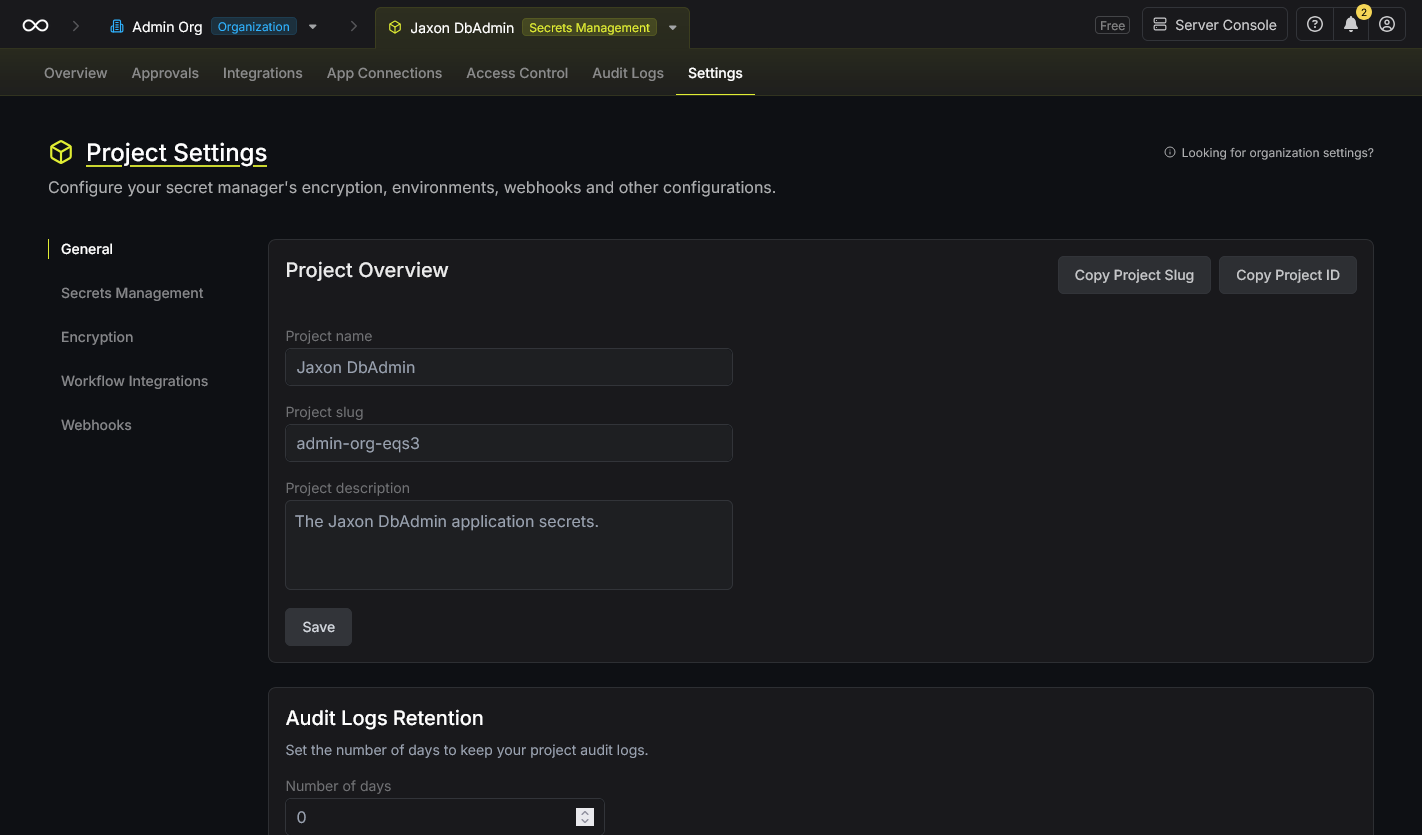Switch to the Audit Logs tab
1422x835 pixels.
tap(627, 72)
